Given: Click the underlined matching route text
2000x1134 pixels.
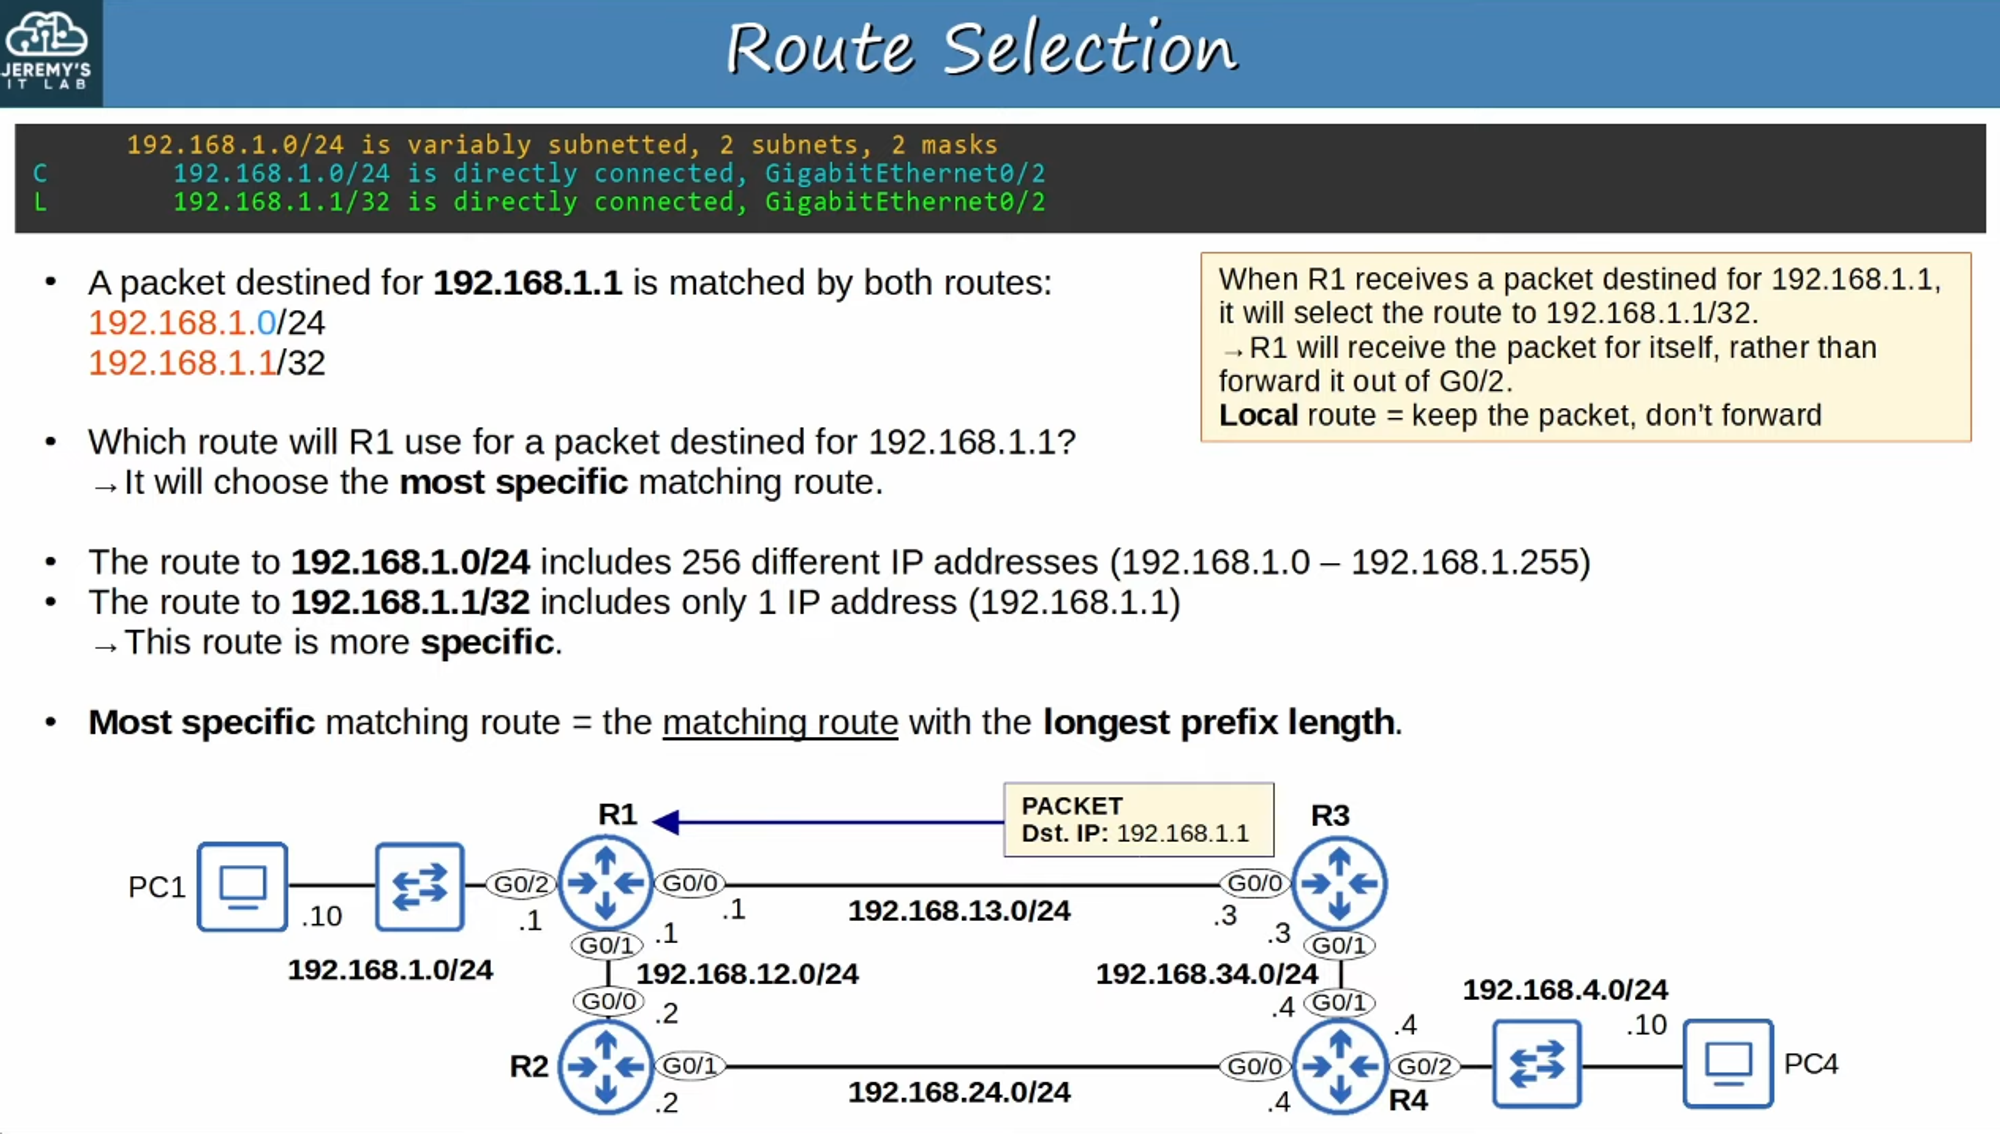Looking at the screenshot, I should coord(779,722).
